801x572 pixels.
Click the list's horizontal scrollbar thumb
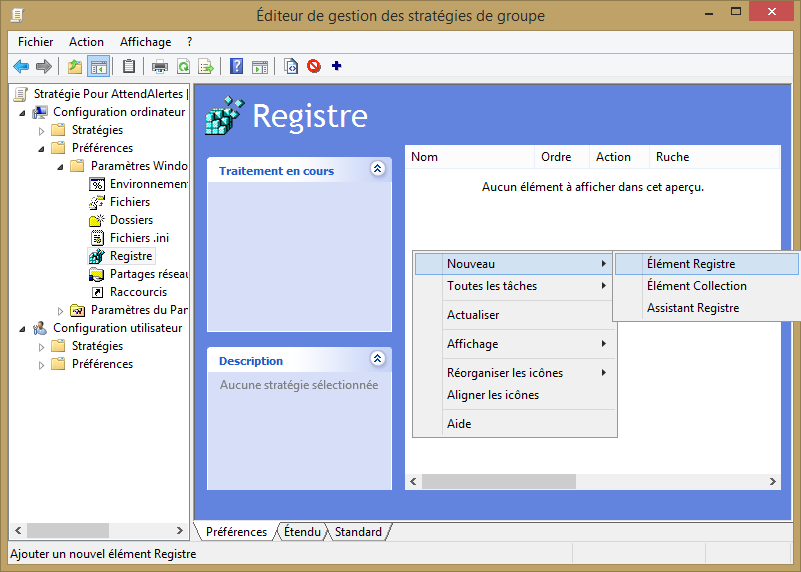[498, 482]
